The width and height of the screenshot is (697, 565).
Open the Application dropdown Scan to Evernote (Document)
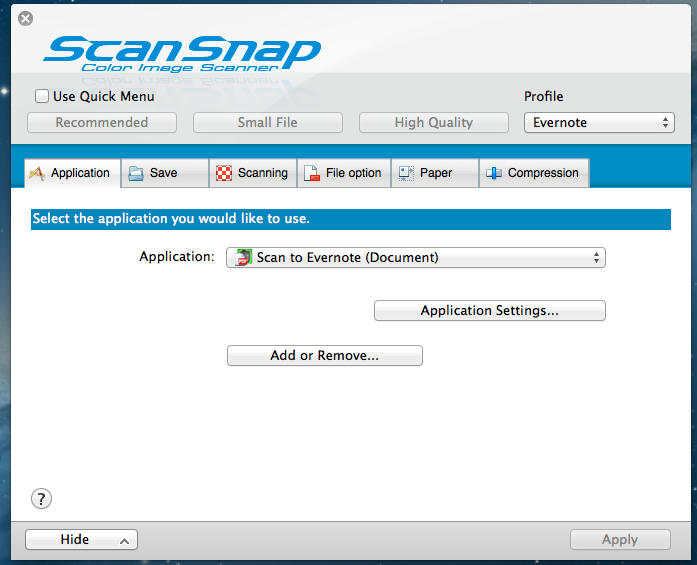[x=416, y=257]
